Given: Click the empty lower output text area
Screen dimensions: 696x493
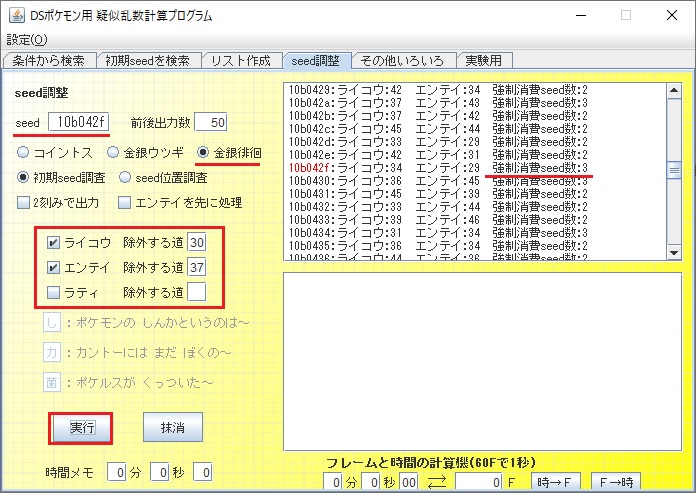Looking at the screenshot, I should tap(482, 362).
